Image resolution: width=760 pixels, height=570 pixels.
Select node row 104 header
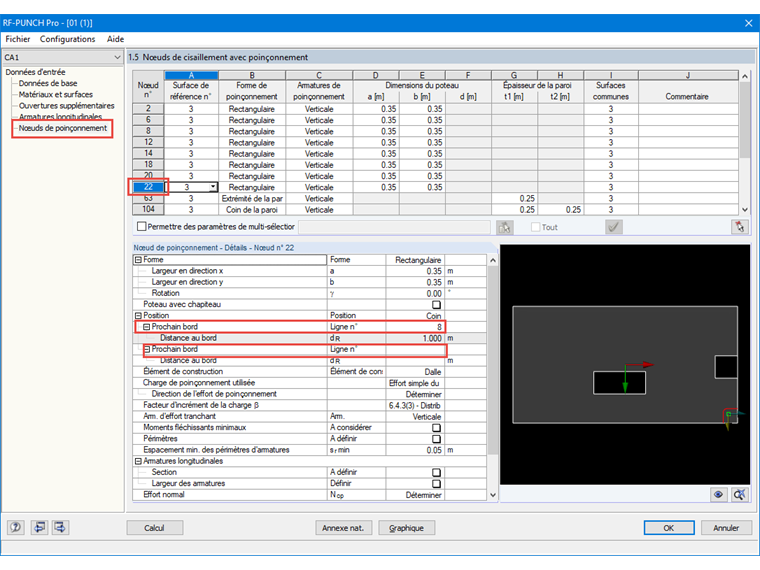point(148,209)
